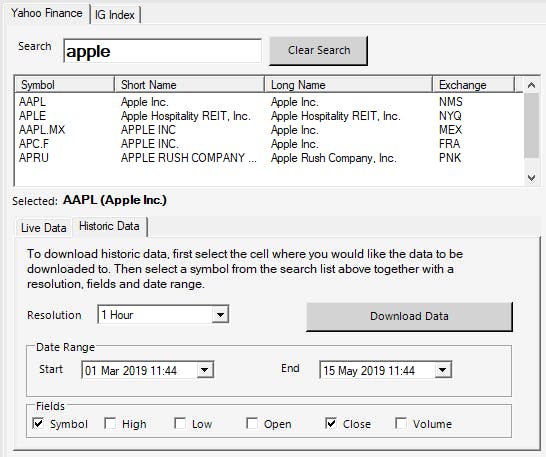
Task: Click APPLE RUSH COMPANY short name cell
Action: tap(188, 157)
